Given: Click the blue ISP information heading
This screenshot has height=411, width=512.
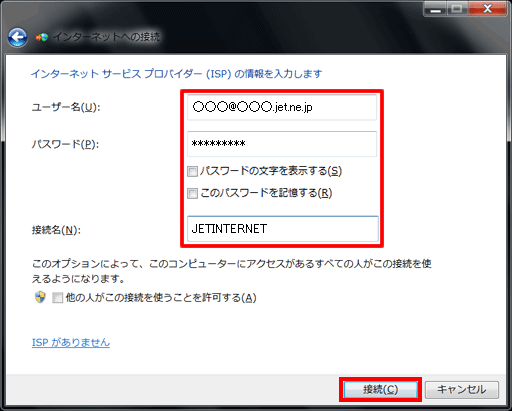Looking at the screenshot, I should tap(176, 74).
